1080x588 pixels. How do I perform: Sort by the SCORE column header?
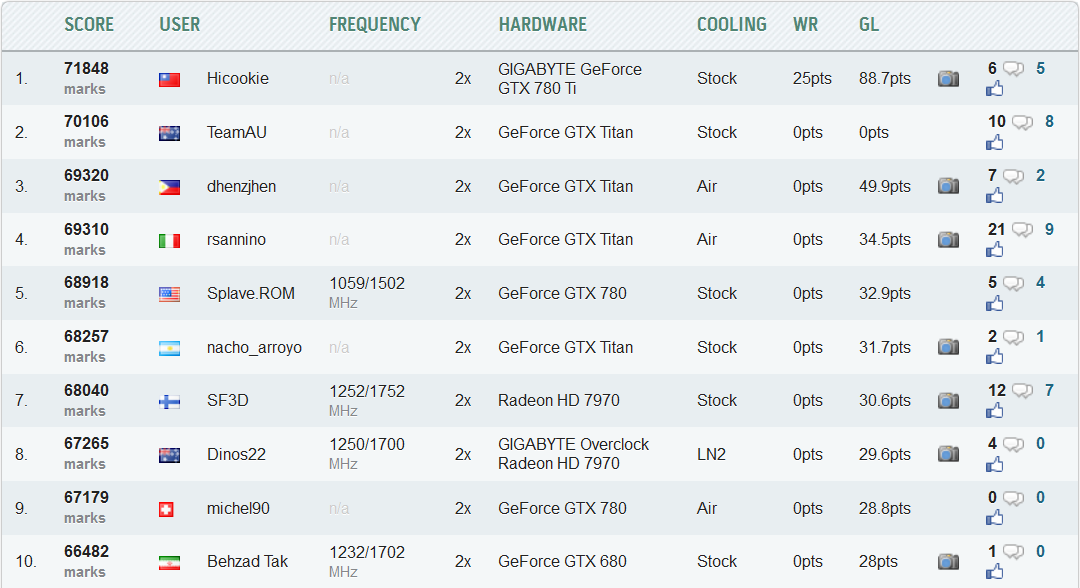(89, 25)
